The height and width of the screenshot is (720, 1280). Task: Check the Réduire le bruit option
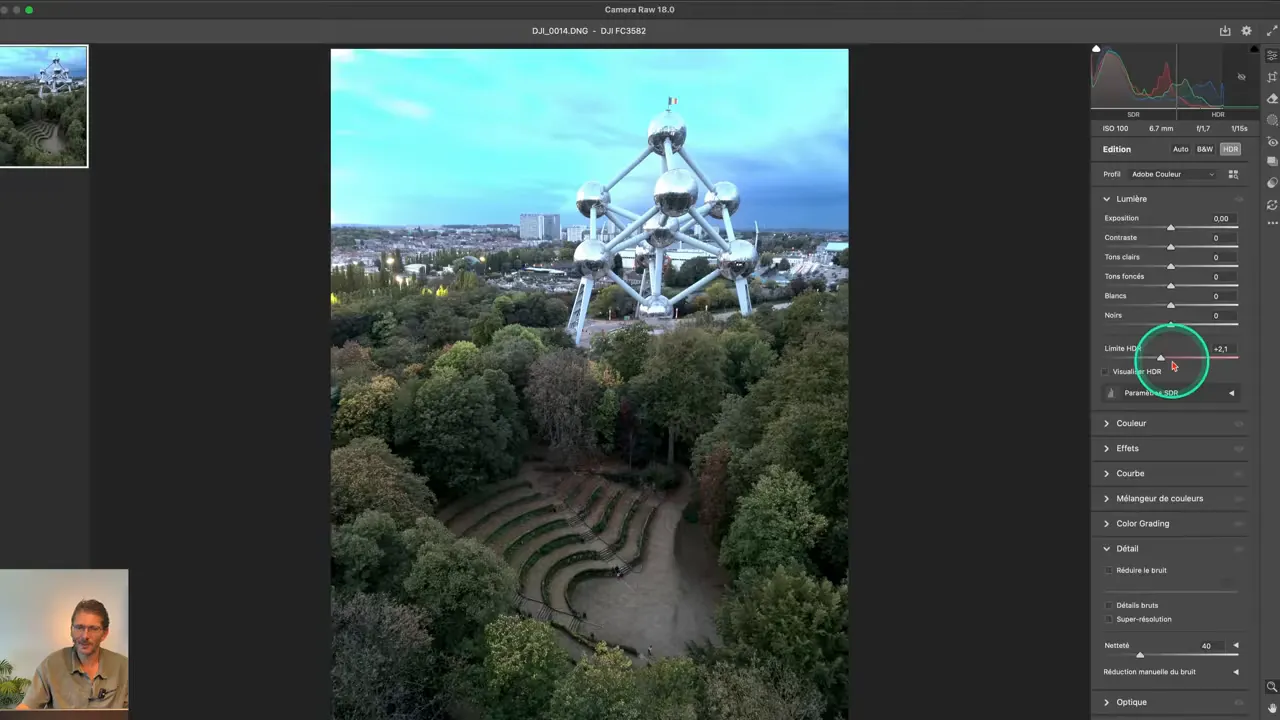(1109, 570)
